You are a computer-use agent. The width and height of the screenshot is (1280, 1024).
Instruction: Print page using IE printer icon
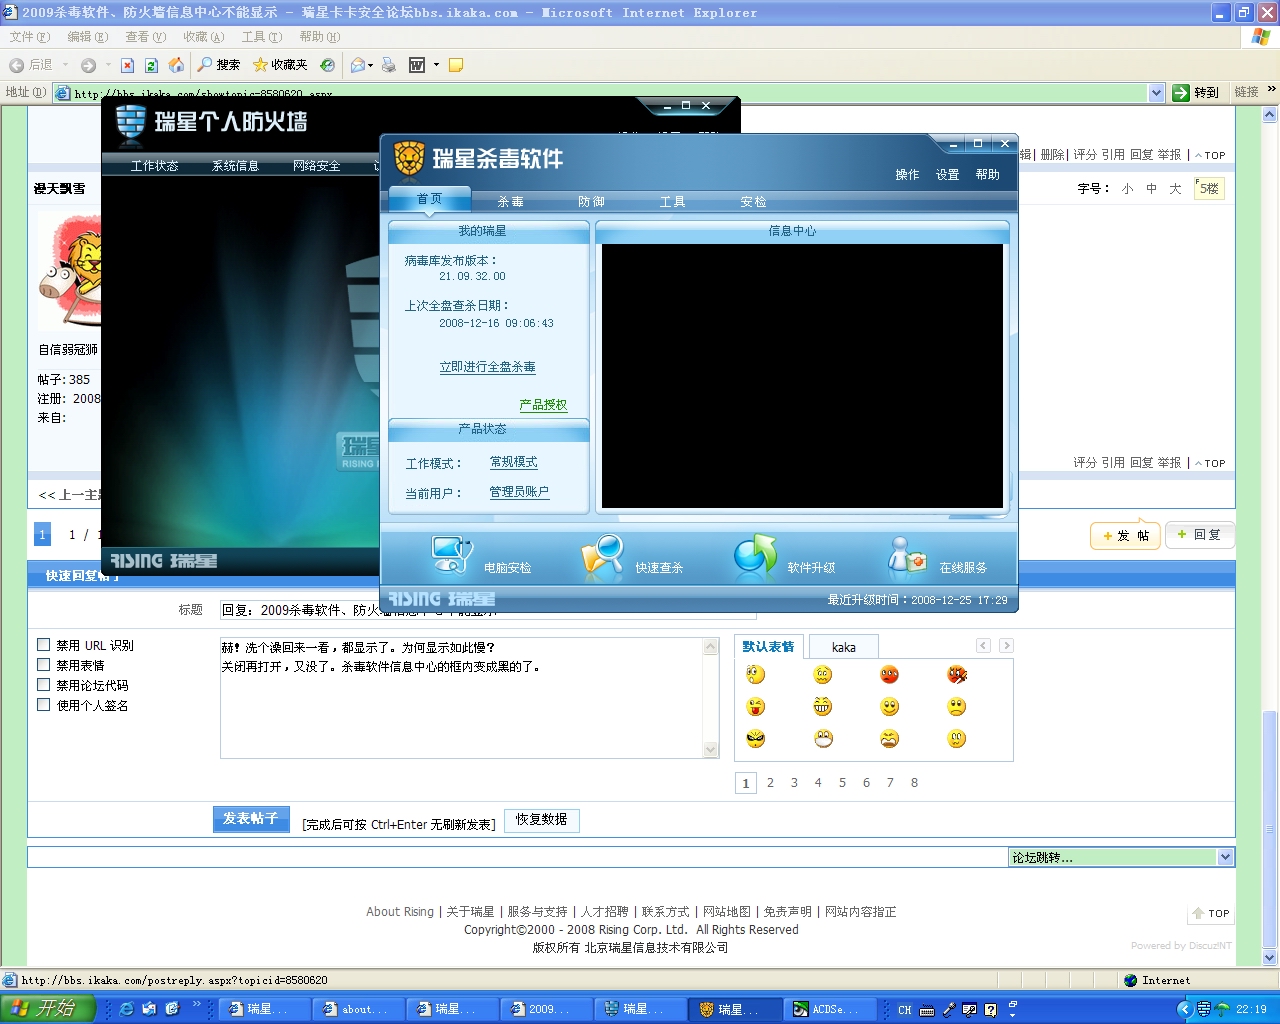point(389,65)
